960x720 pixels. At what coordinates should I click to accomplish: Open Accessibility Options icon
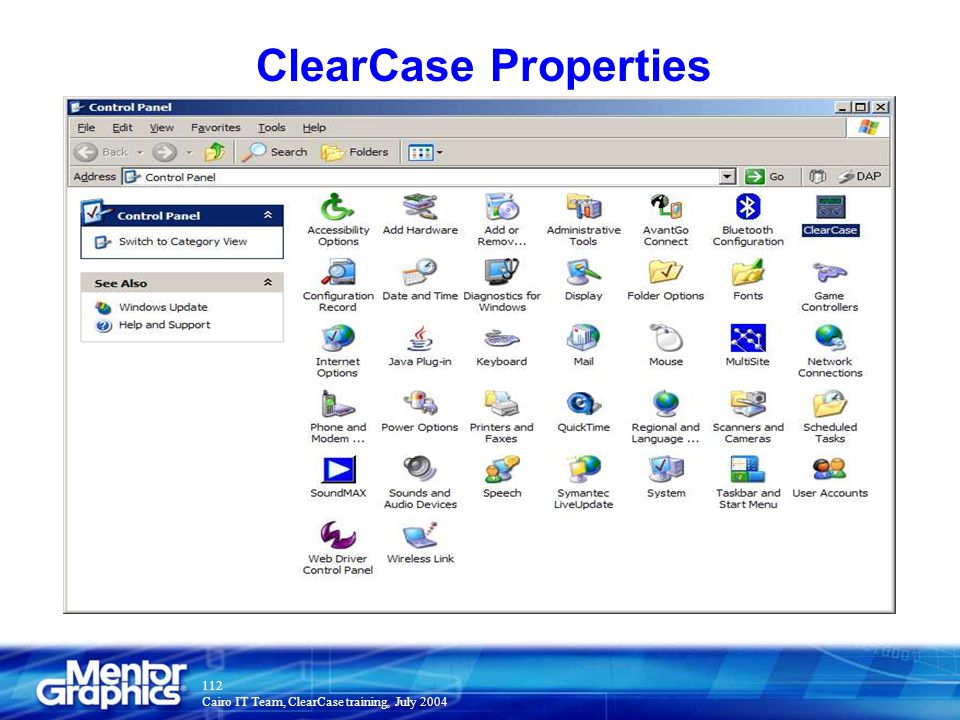338,207
